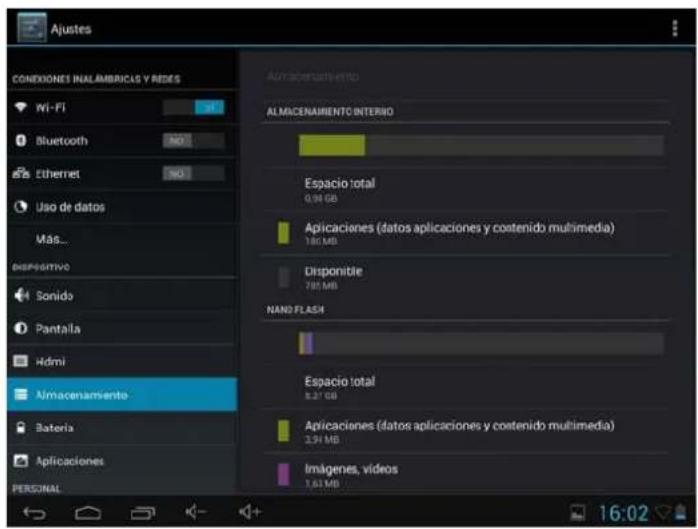Click the Bluetooth icon
This screenshot has width=698, height=529.
[20, 140]
